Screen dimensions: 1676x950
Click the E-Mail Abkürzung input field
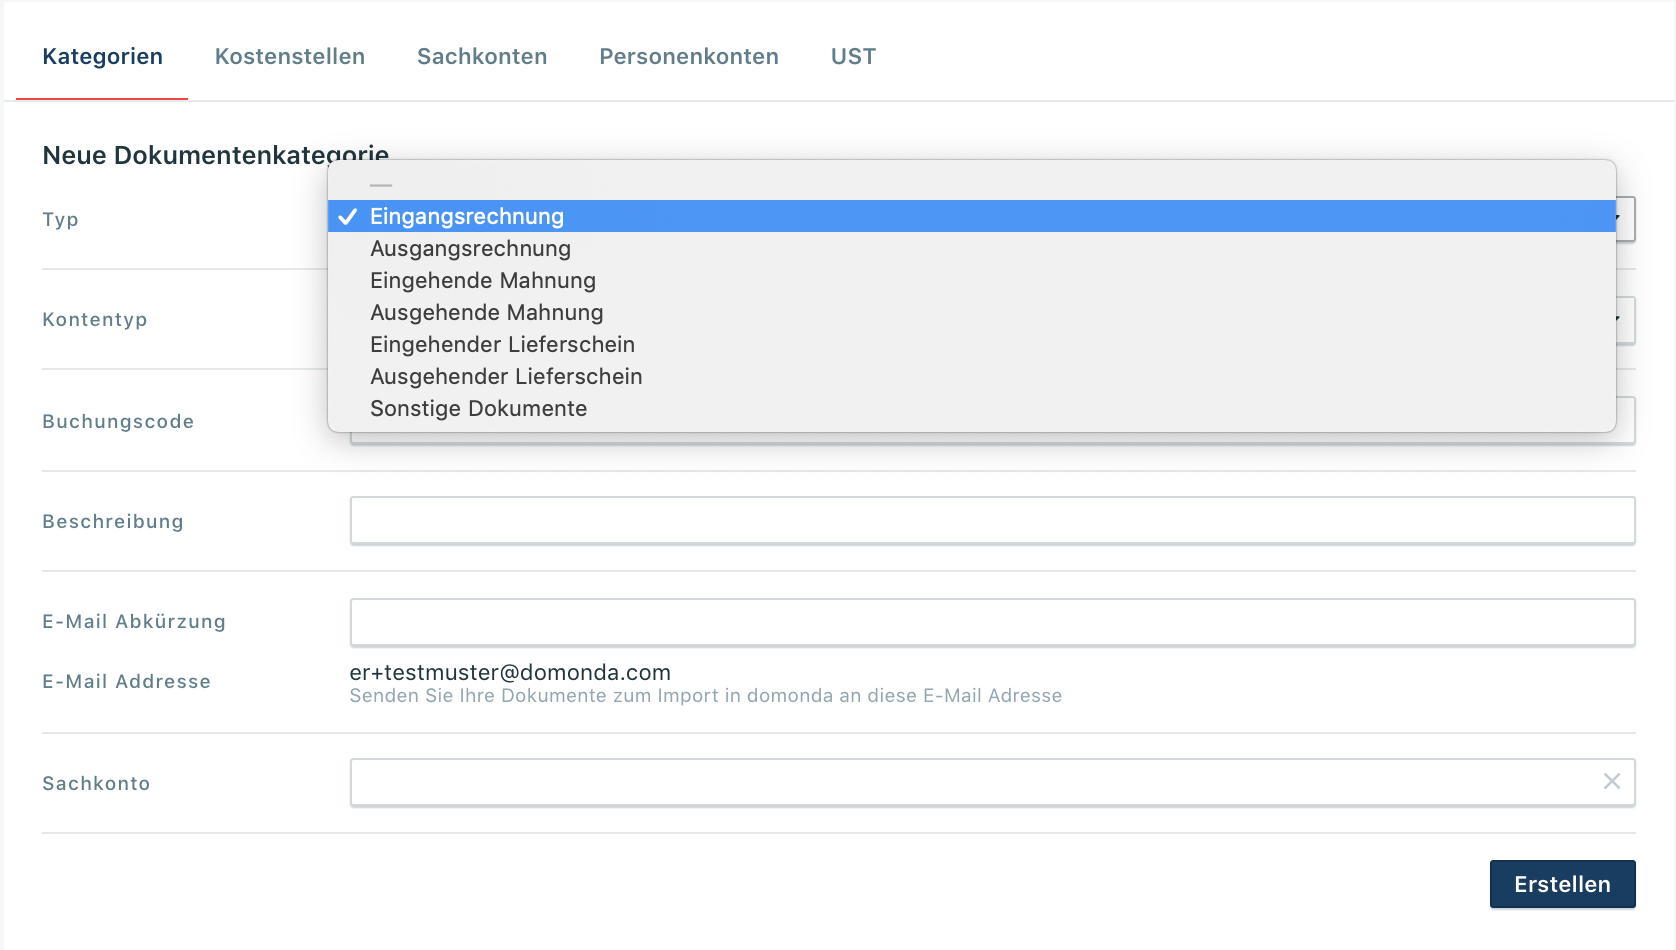tap(990, 621)
